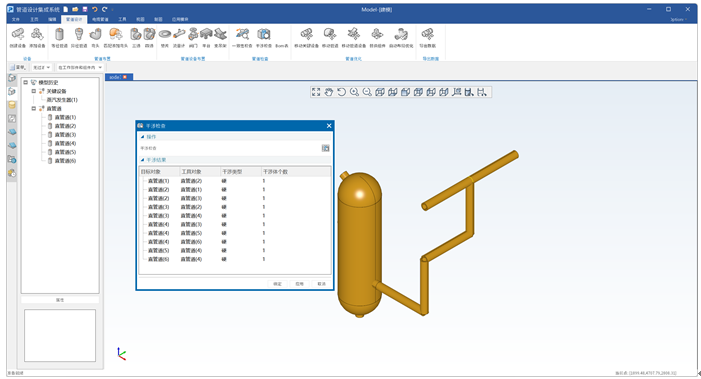701x379 pixels.
Task: Open the quick access toolbar customize arrow
Action: click(112, 9)
